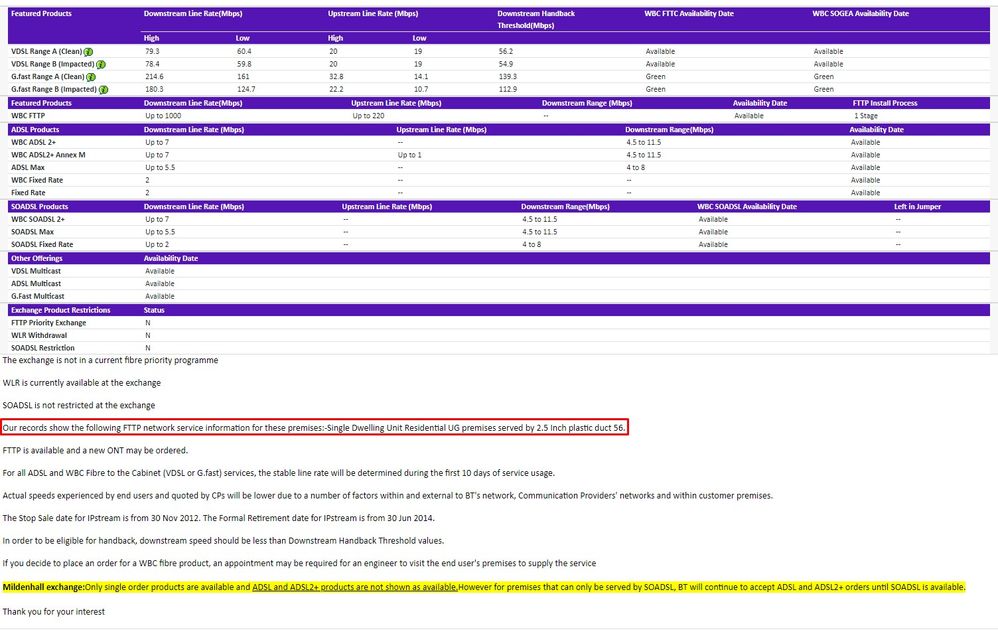Click the bold Mildenhall exchange label

[43, 587]
